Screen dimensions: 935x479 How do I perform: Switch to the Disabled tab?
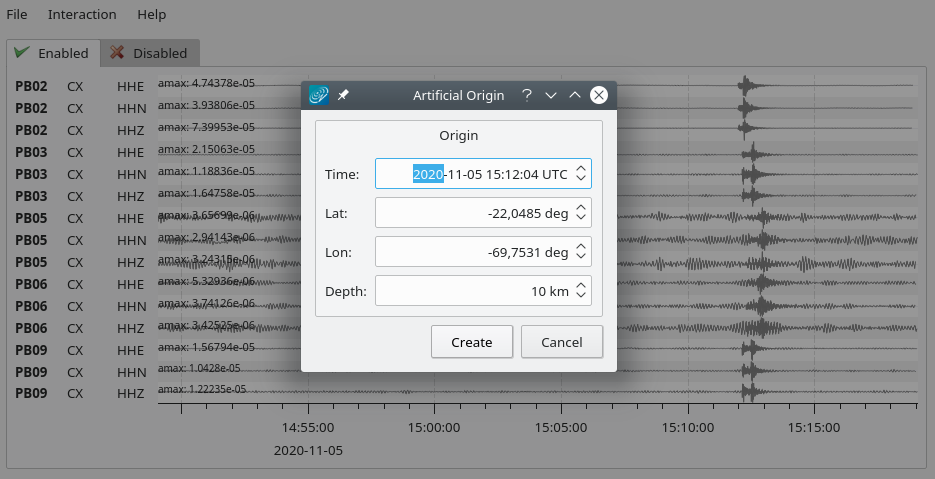(149, 53)
